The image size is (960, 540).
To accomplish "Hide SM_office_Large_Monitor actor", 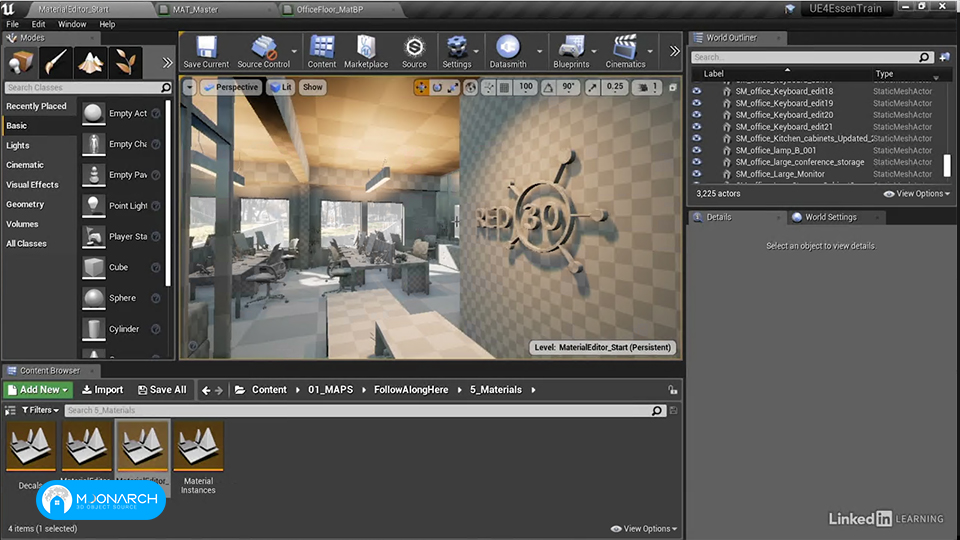I will click(x=697, y=173).
